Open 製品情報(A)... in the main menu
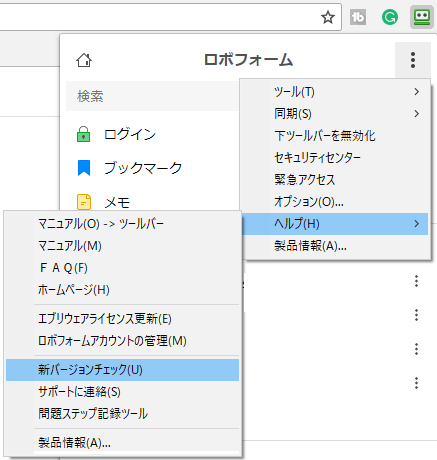The width and height of the screenshot is (437, 460). point(335,246)
